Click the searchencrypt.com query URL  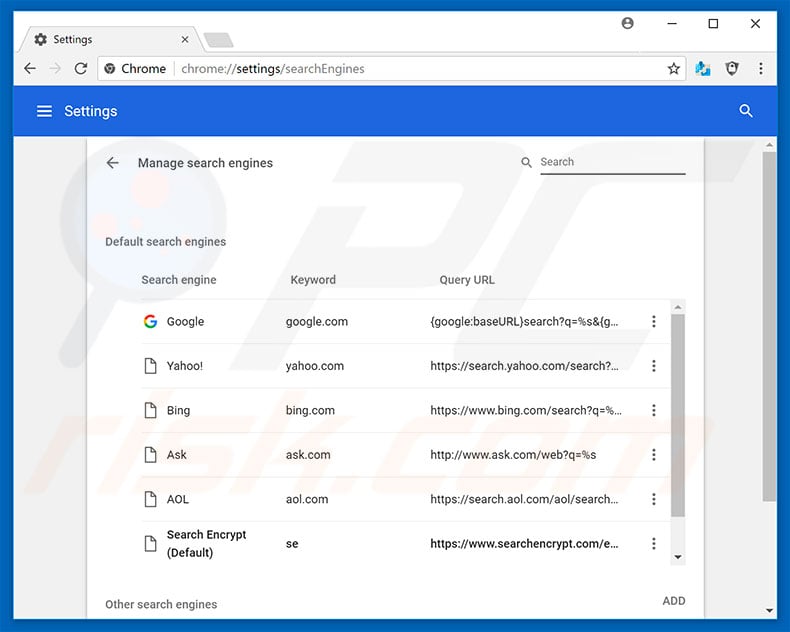(x=524, y=543)
